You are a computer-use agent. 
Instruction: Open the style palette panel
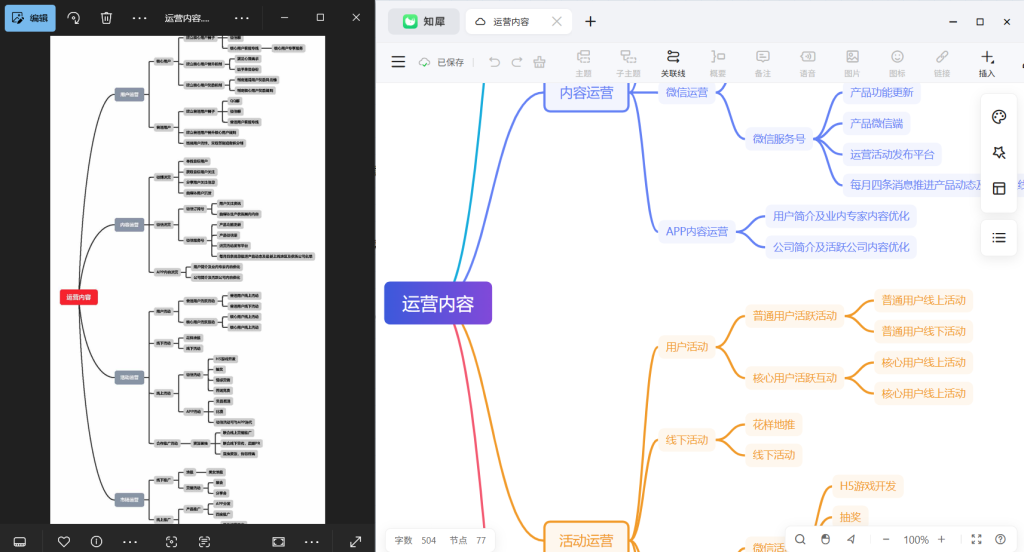[999, 117]
